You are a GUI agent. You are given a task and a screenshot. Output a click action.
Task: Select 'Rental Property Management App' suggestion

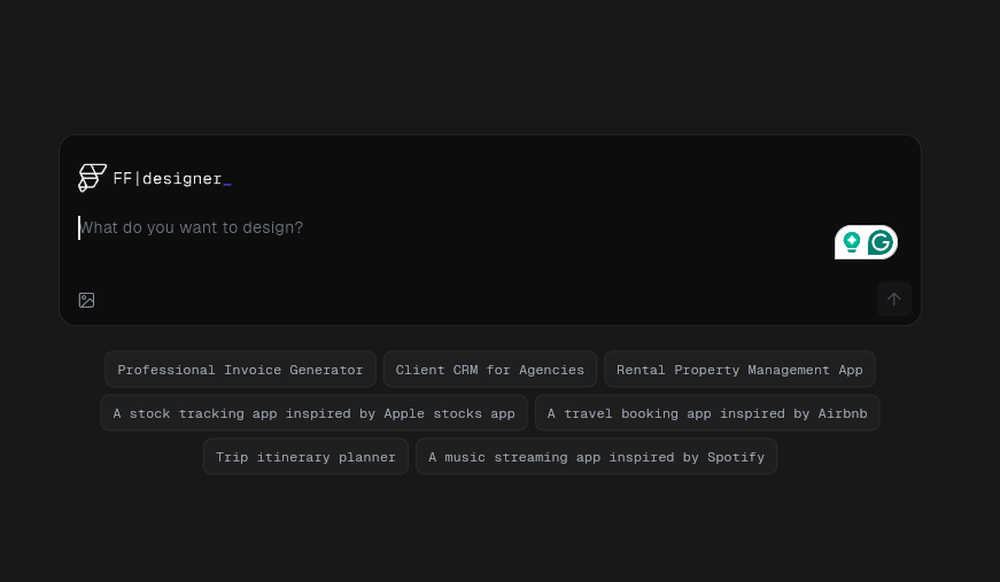coord(739,369)
